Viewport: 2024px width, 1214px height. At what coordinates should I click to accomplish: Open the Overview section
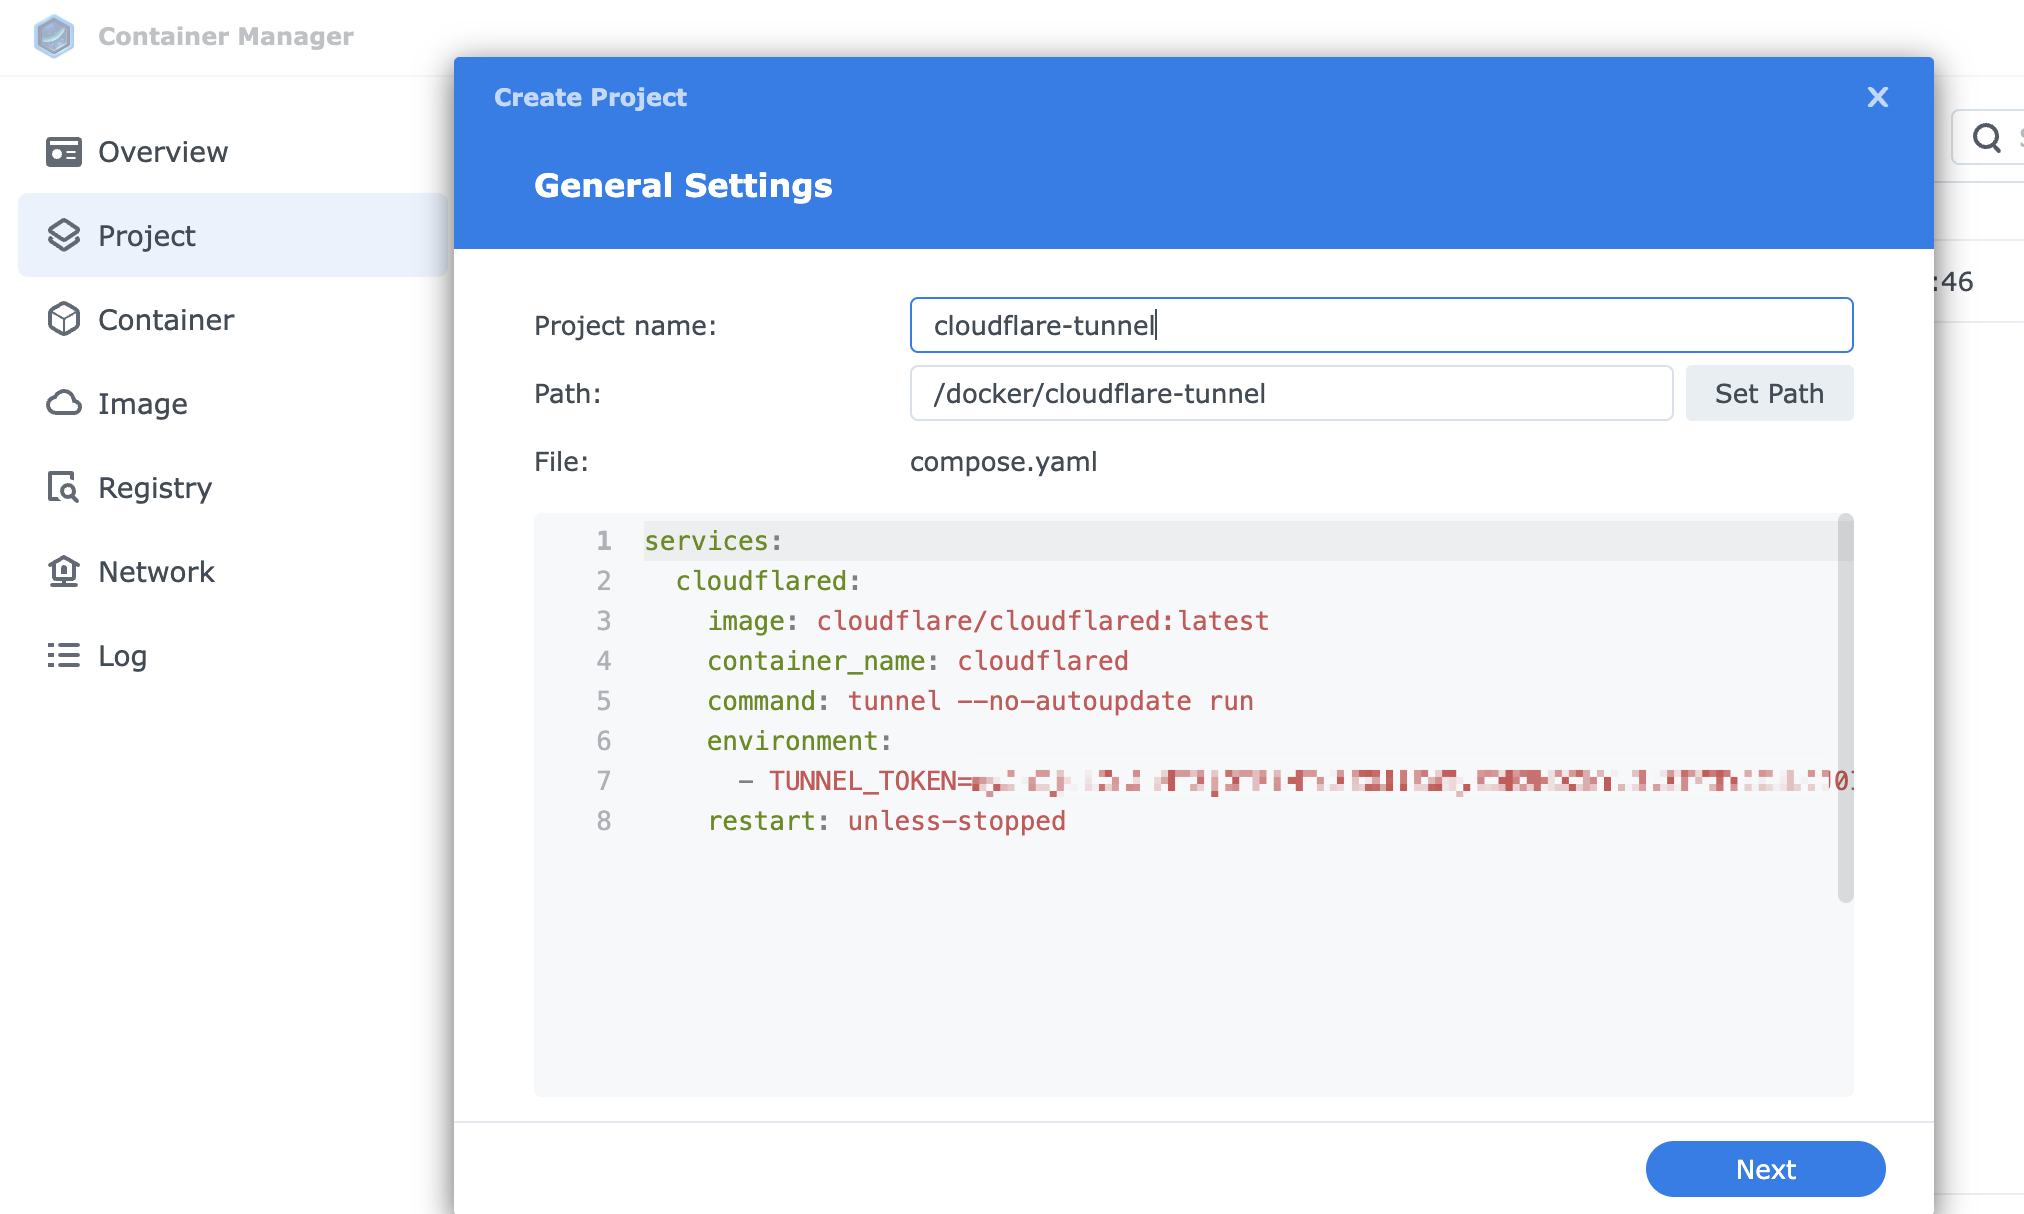tap(233, 152)
